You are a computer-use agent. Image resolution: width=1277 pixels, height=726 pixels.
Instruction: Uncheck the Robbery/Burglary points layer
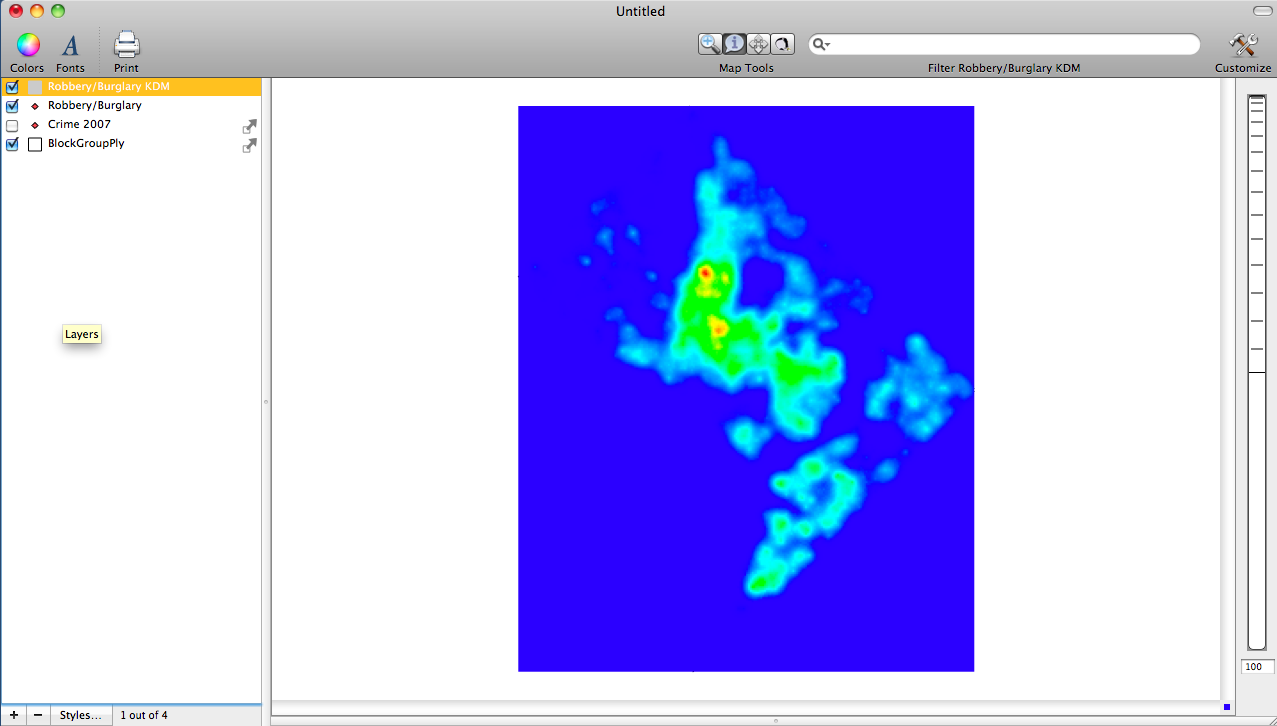click(12, 106)
